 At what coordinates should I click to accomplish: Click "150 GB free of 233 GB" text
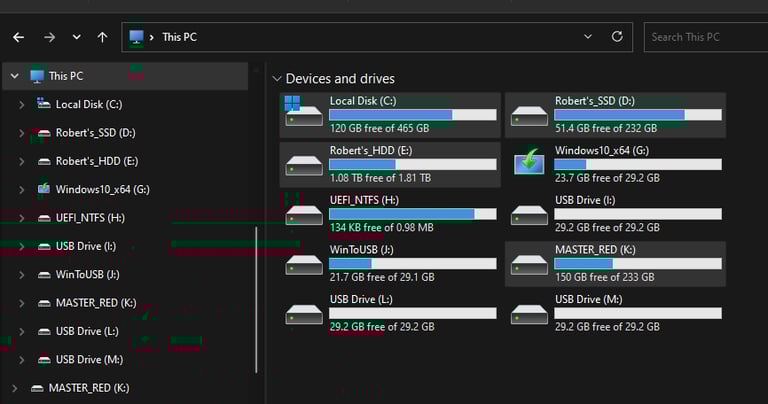[x=604, y=277]
